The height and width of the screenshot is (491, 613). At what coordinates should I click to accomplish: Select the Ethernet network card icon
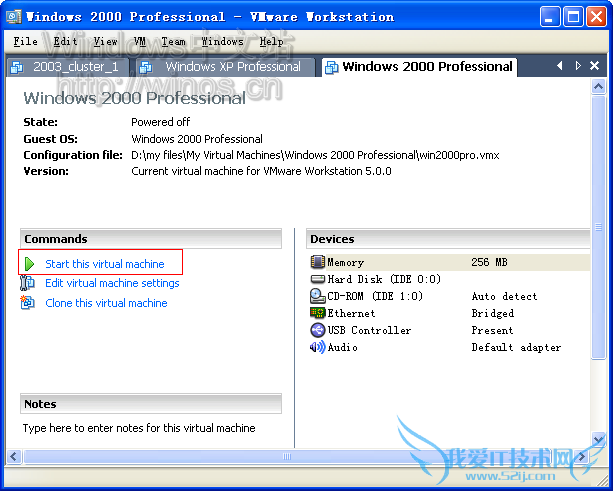317,313
